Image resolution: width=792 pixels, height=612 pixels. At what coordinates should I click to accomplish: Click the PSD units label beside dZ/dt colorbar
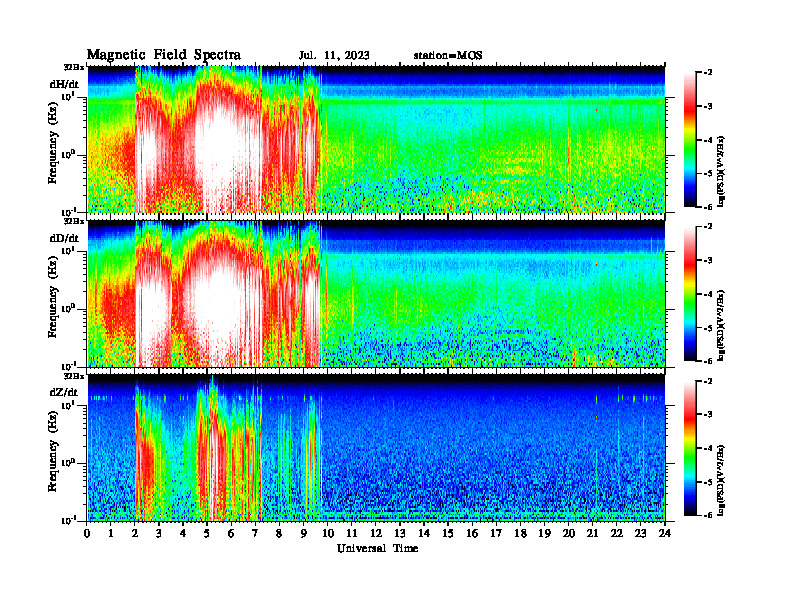point(722,480)
